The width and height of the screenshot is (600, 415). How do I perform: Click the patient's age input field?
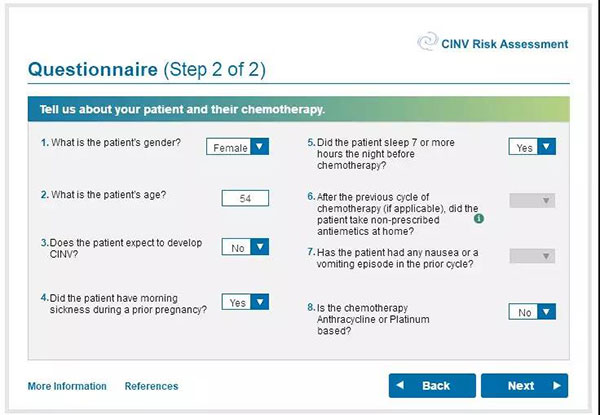245,198
